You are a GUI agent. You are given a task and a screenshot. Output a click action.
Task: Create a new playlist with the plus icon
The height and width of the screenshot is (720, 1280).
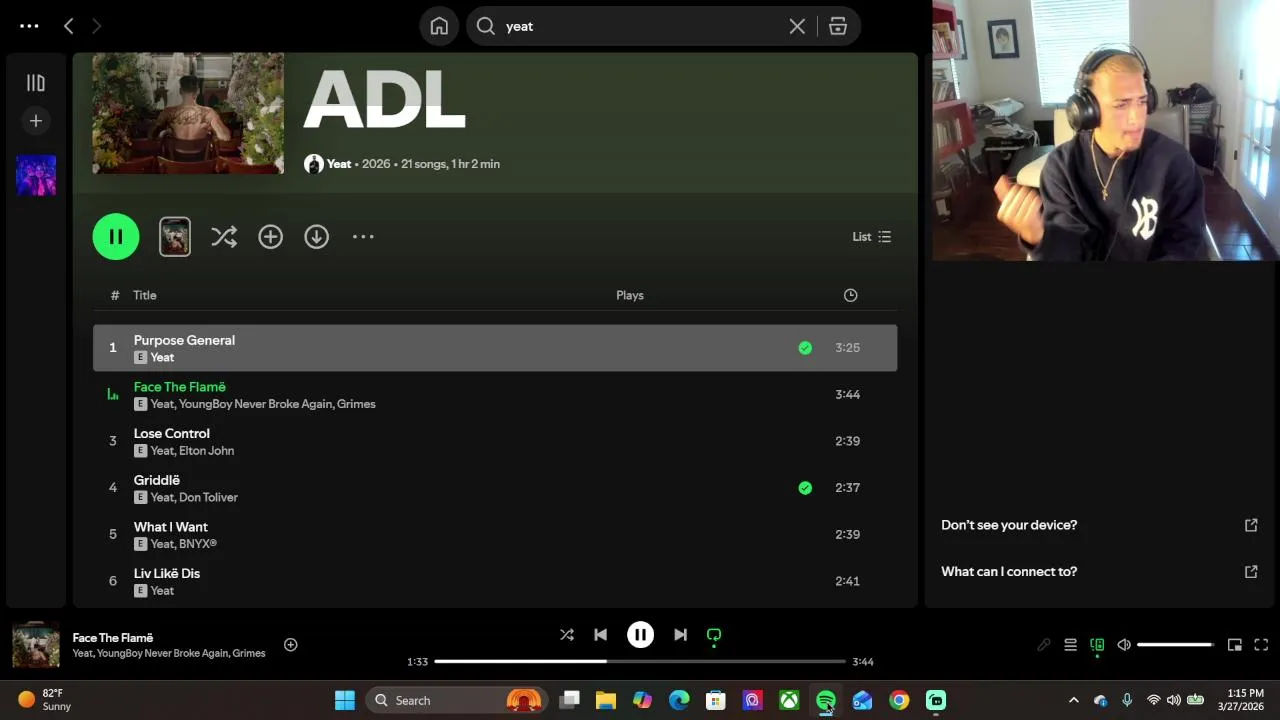click(36, 121)
